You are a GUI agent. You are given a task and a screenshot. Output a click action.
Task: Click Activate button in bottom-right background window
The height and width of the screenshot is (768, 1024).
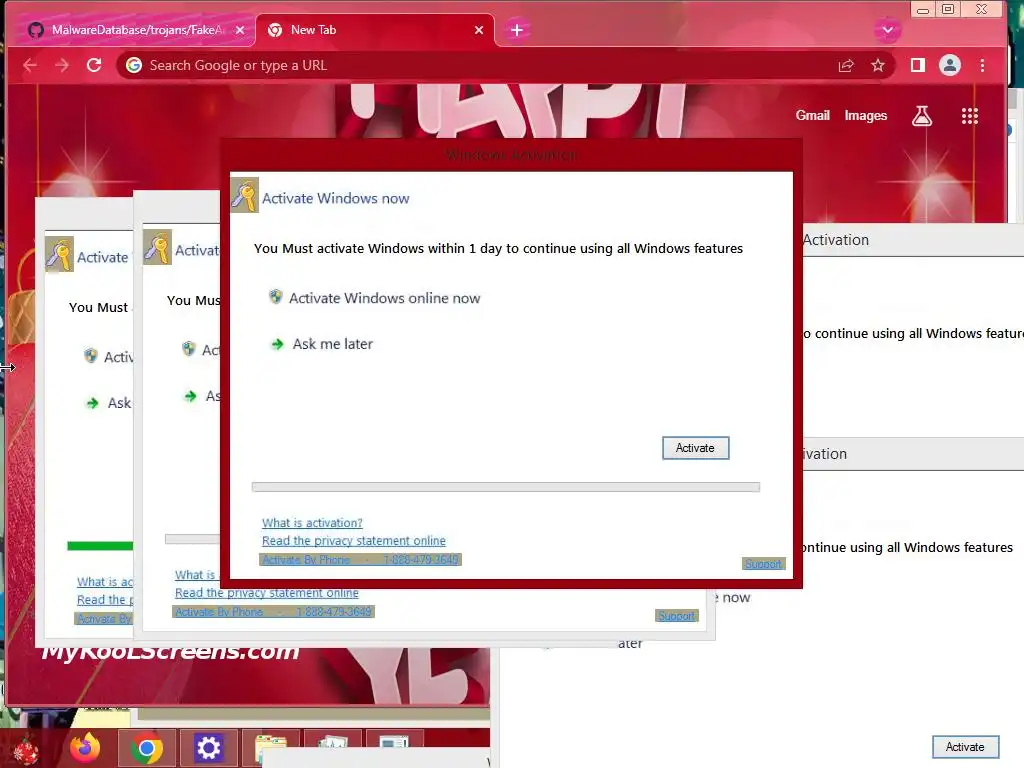point(965,747)
